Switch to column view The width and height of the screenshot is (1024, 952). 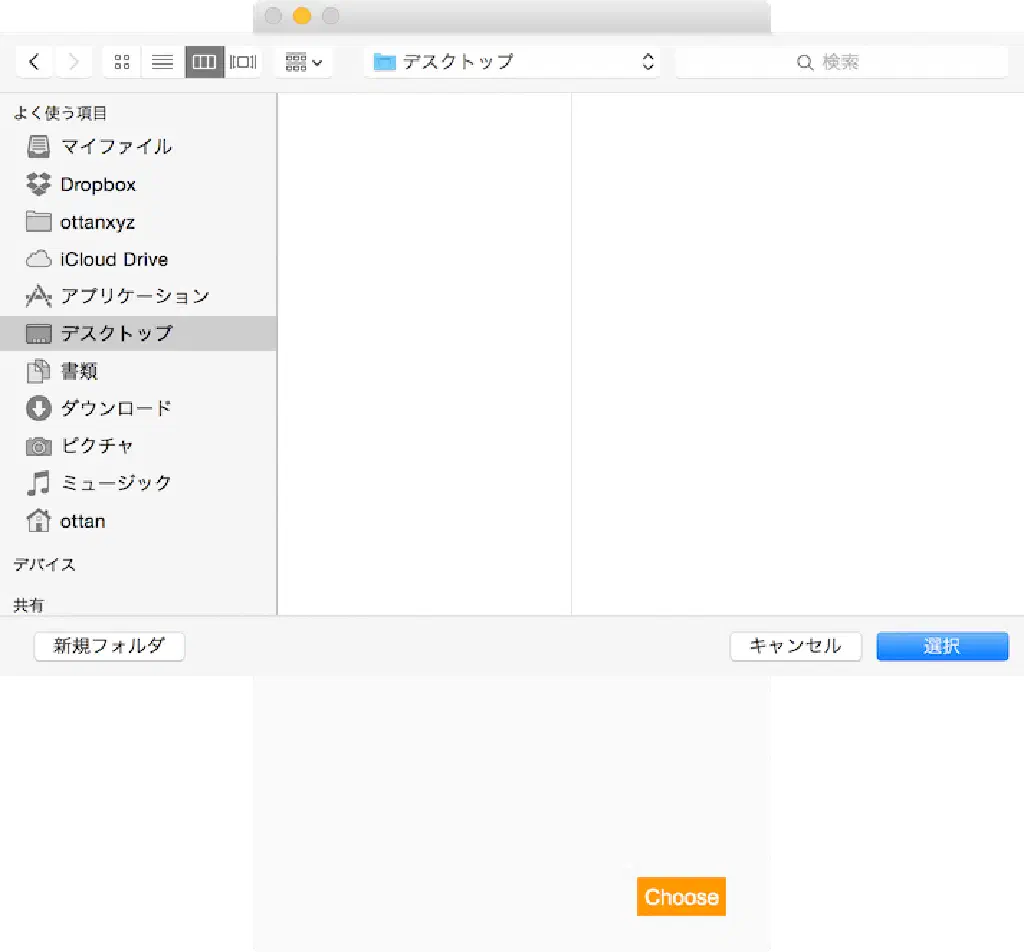(204, 62)
